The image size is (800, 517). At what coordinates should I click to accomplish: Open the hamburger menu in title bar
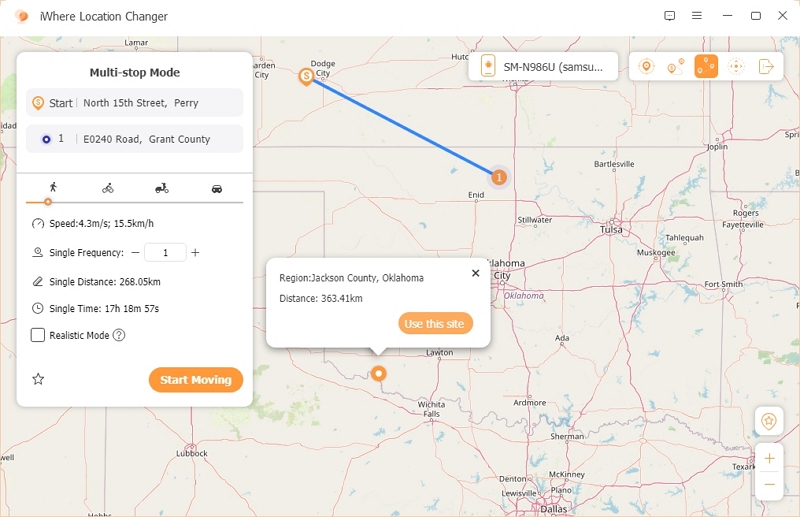697,16
